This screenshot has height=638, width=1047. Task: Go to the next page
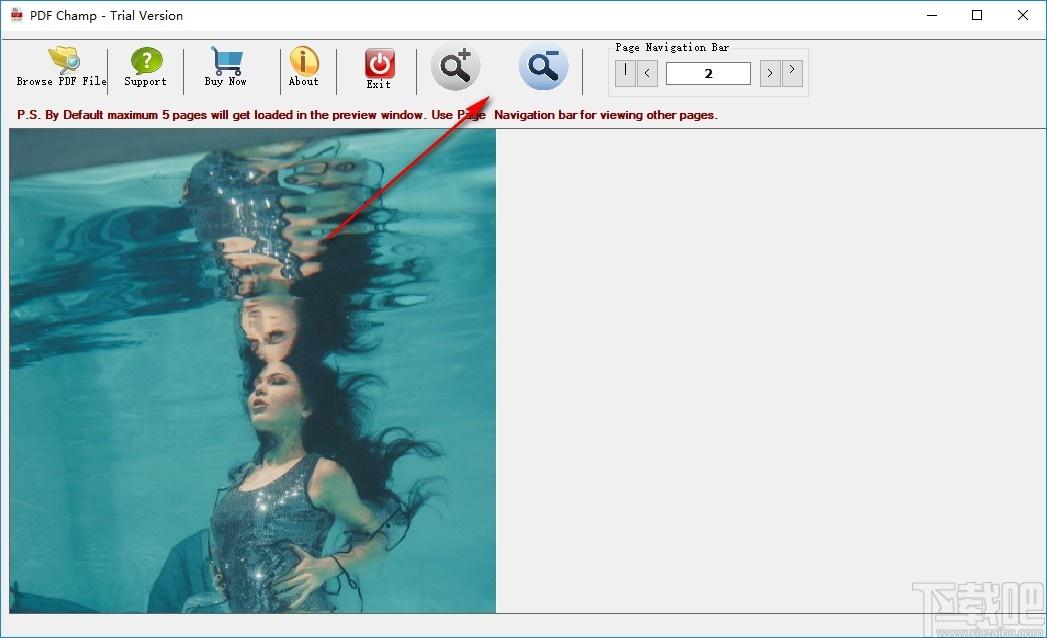point(770,73)
